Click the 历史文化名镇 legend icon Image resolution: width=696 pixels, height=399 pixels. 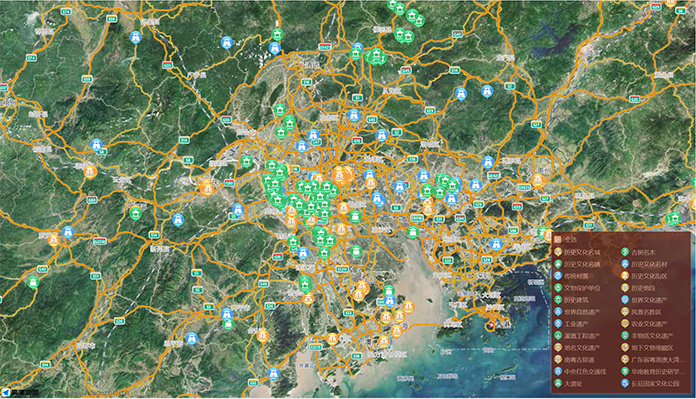(558, 264)
